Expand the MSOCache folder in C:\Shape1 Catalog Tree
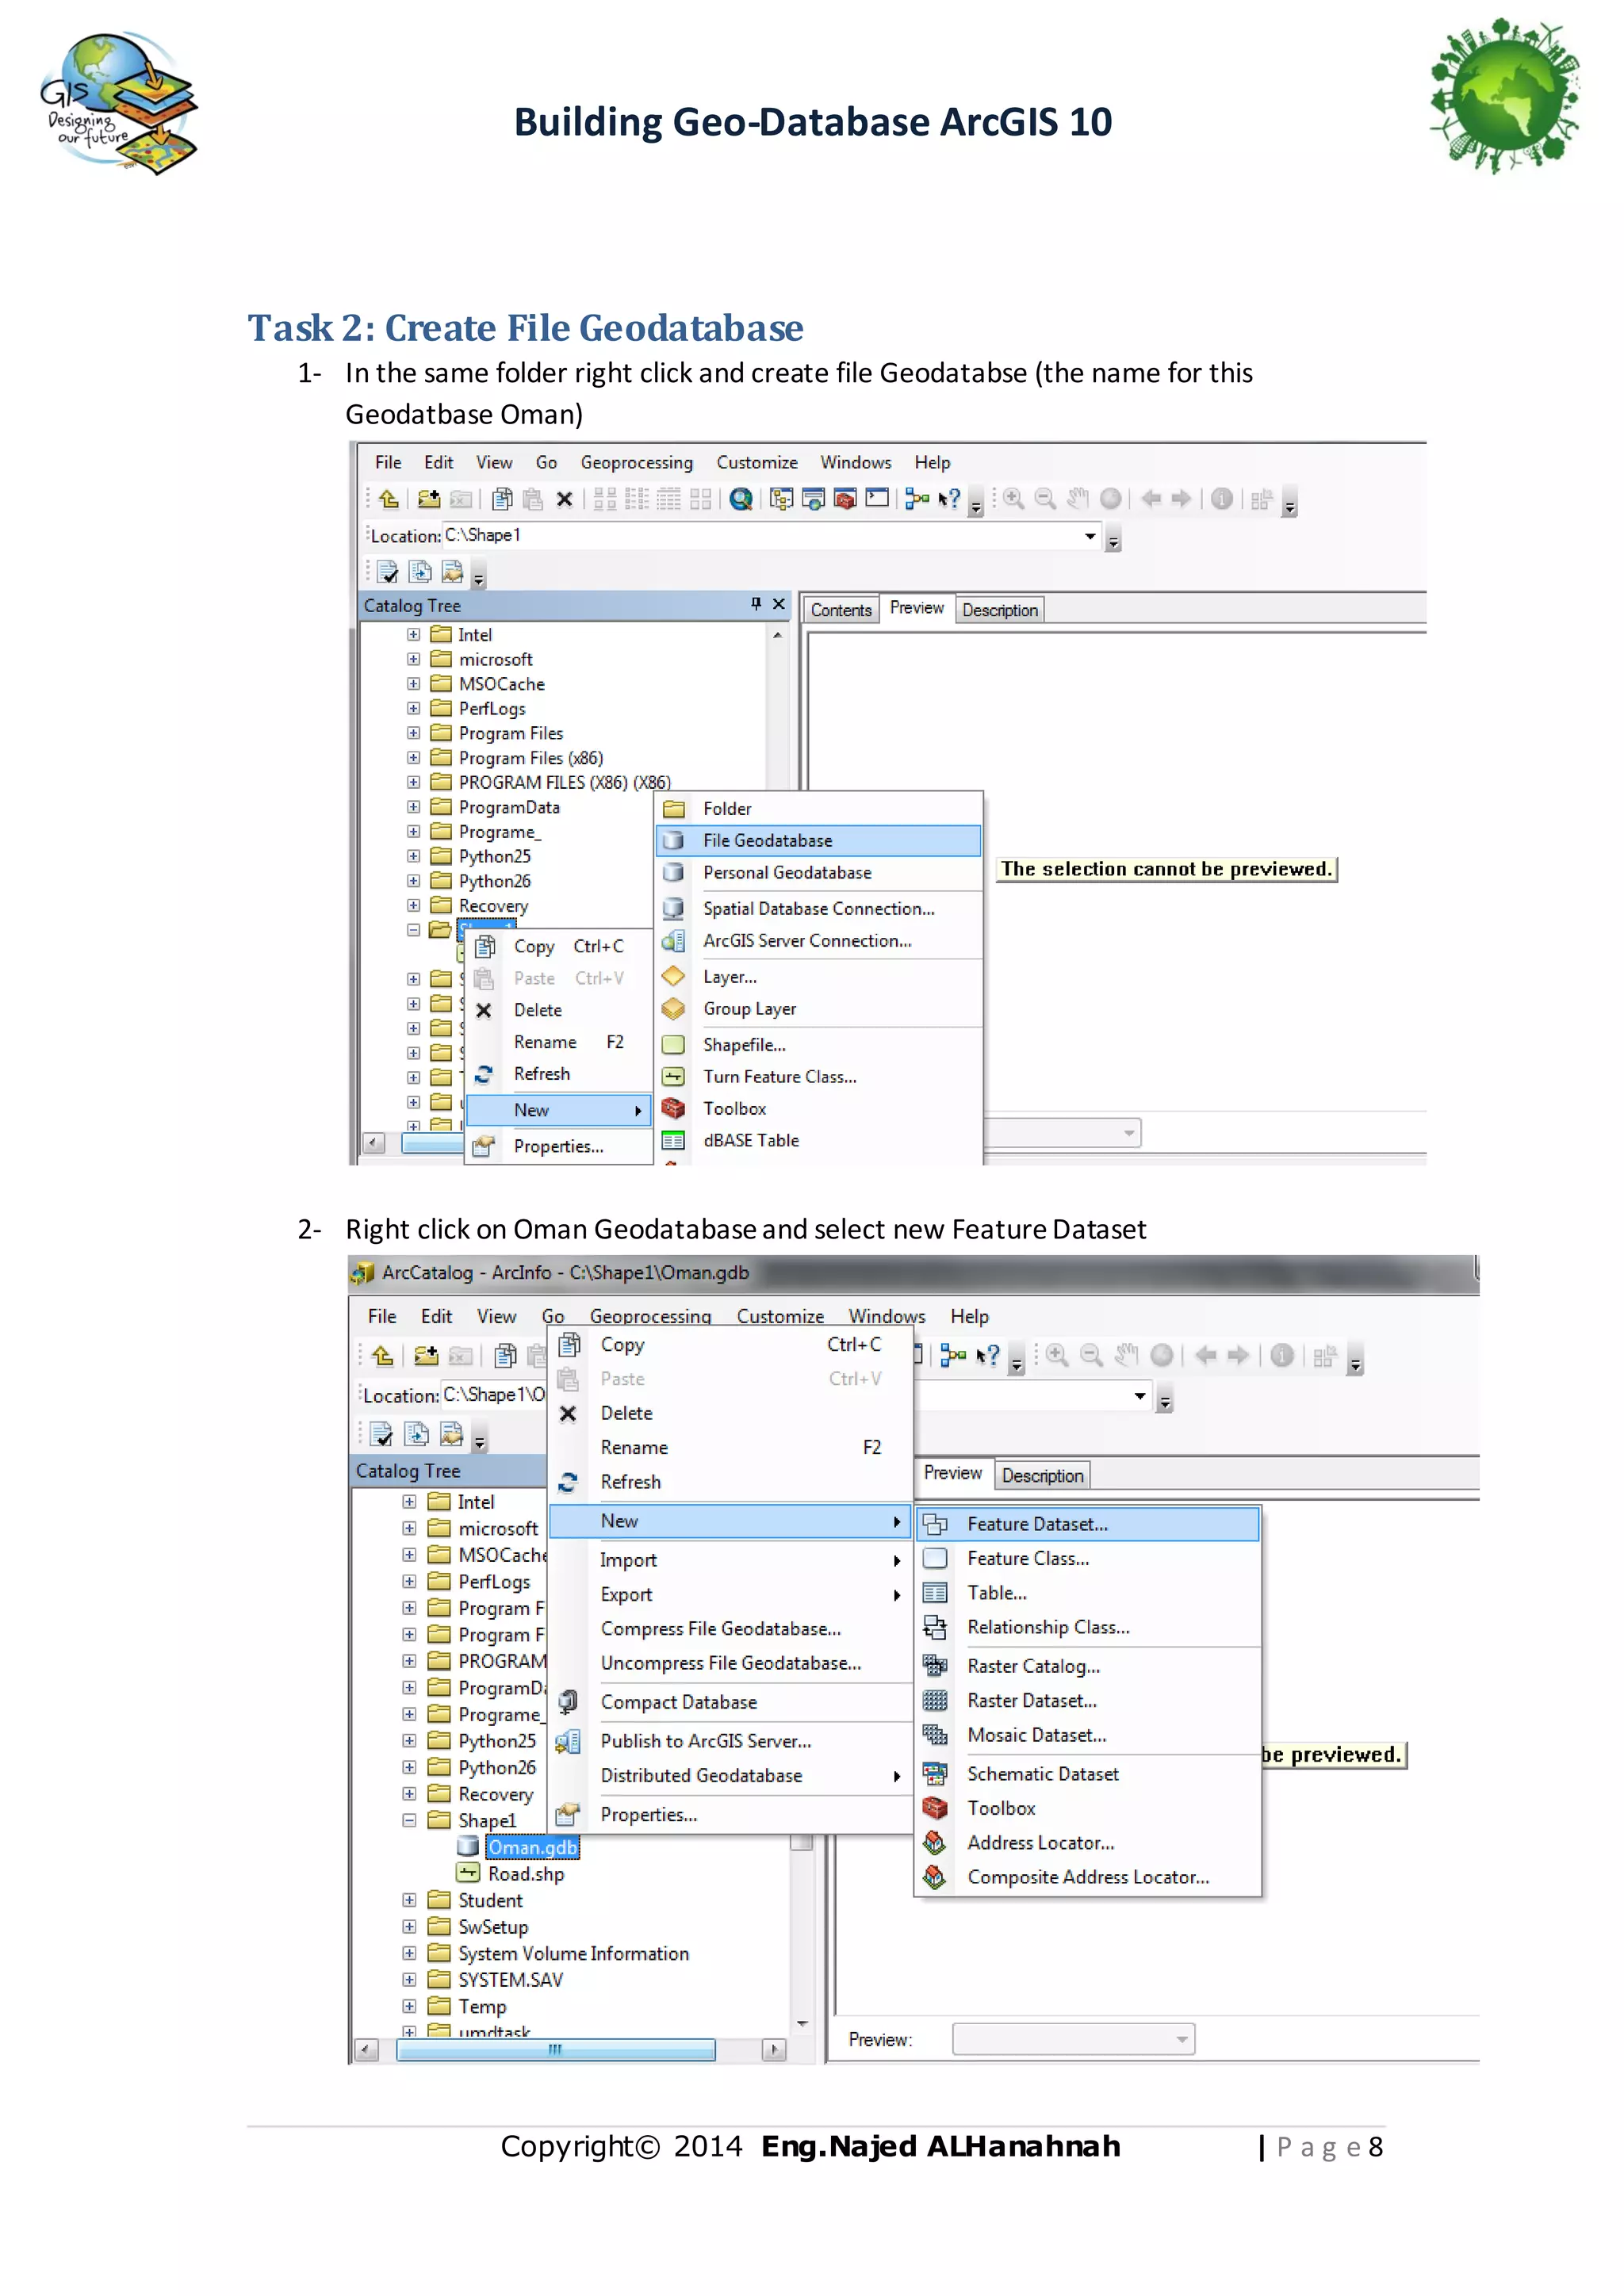This screenshot has height=2296, width=1624. click(x=413, y=684)
